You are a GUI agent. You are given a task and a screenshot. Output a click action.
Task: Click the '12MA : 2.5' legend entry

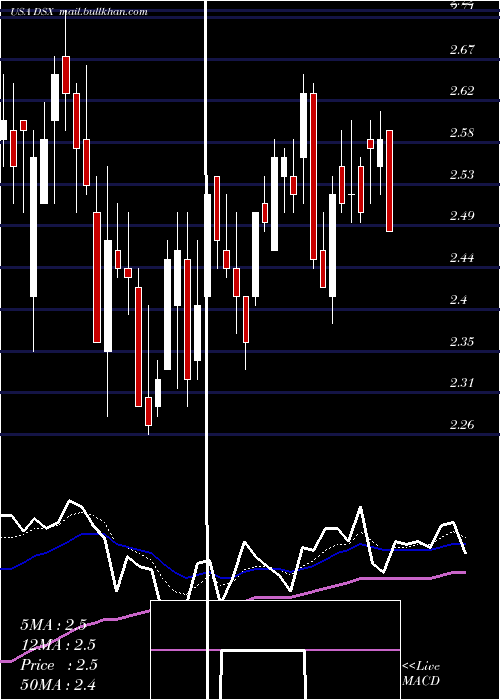pos(58,645)
